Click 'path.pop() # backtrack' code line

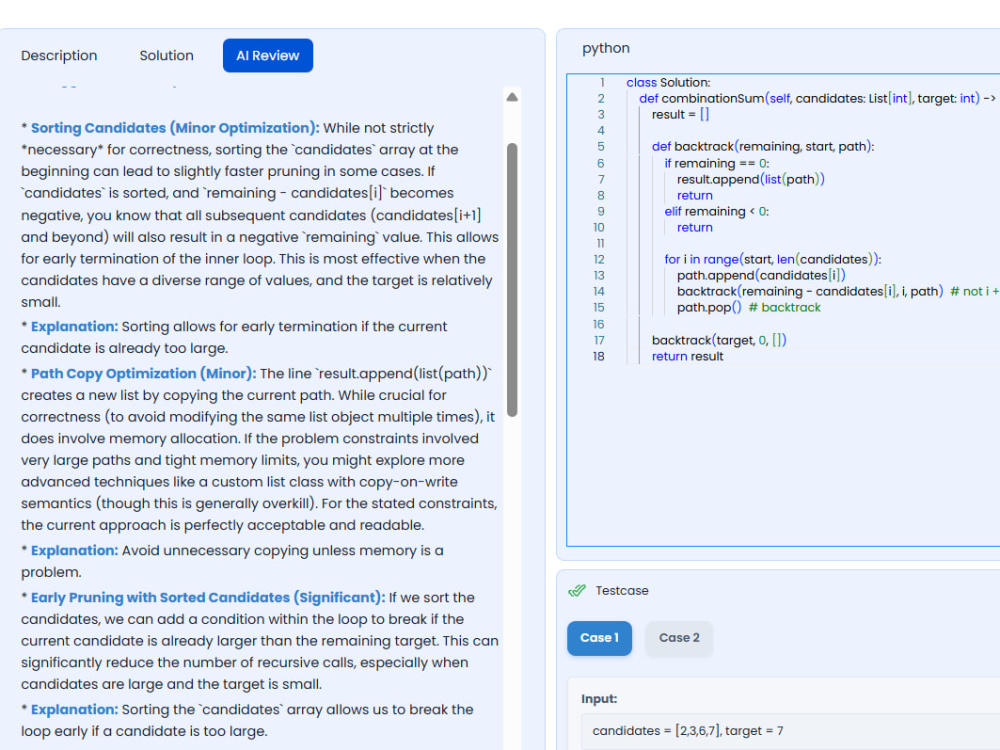coord(749,307)
